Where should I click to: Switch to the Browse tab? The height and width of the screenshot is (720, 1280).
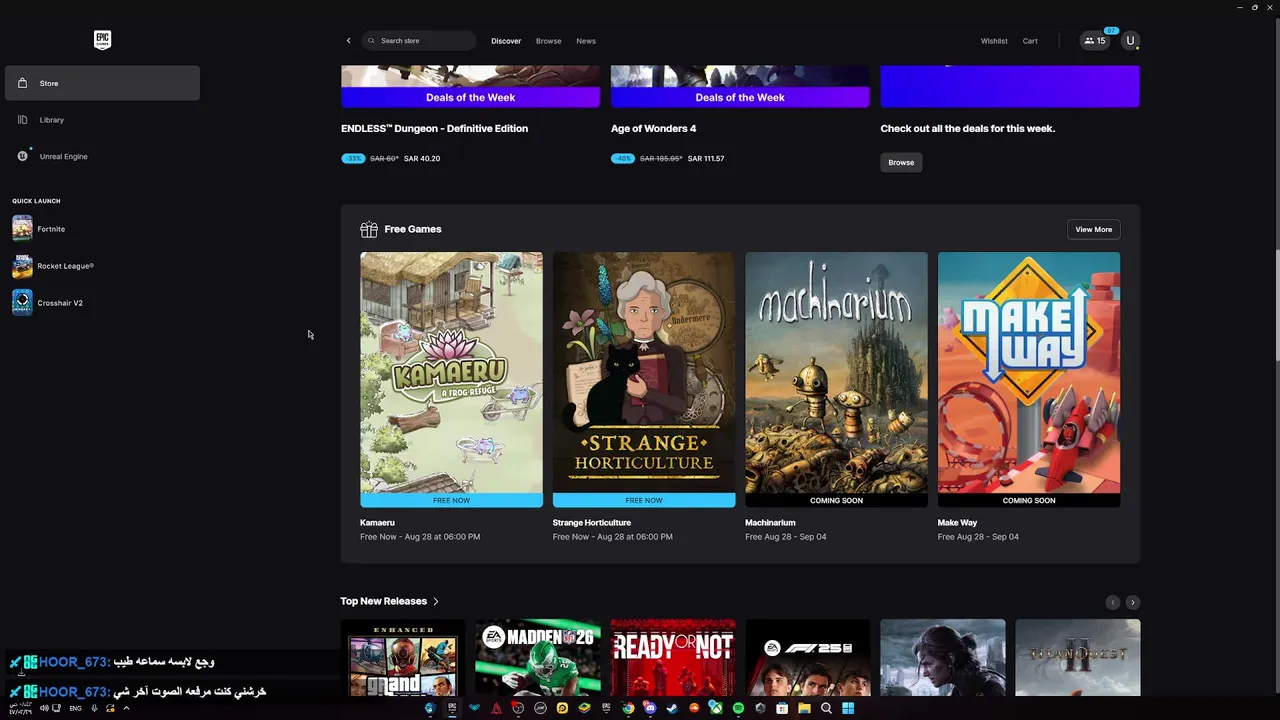(x=548, y=41)
